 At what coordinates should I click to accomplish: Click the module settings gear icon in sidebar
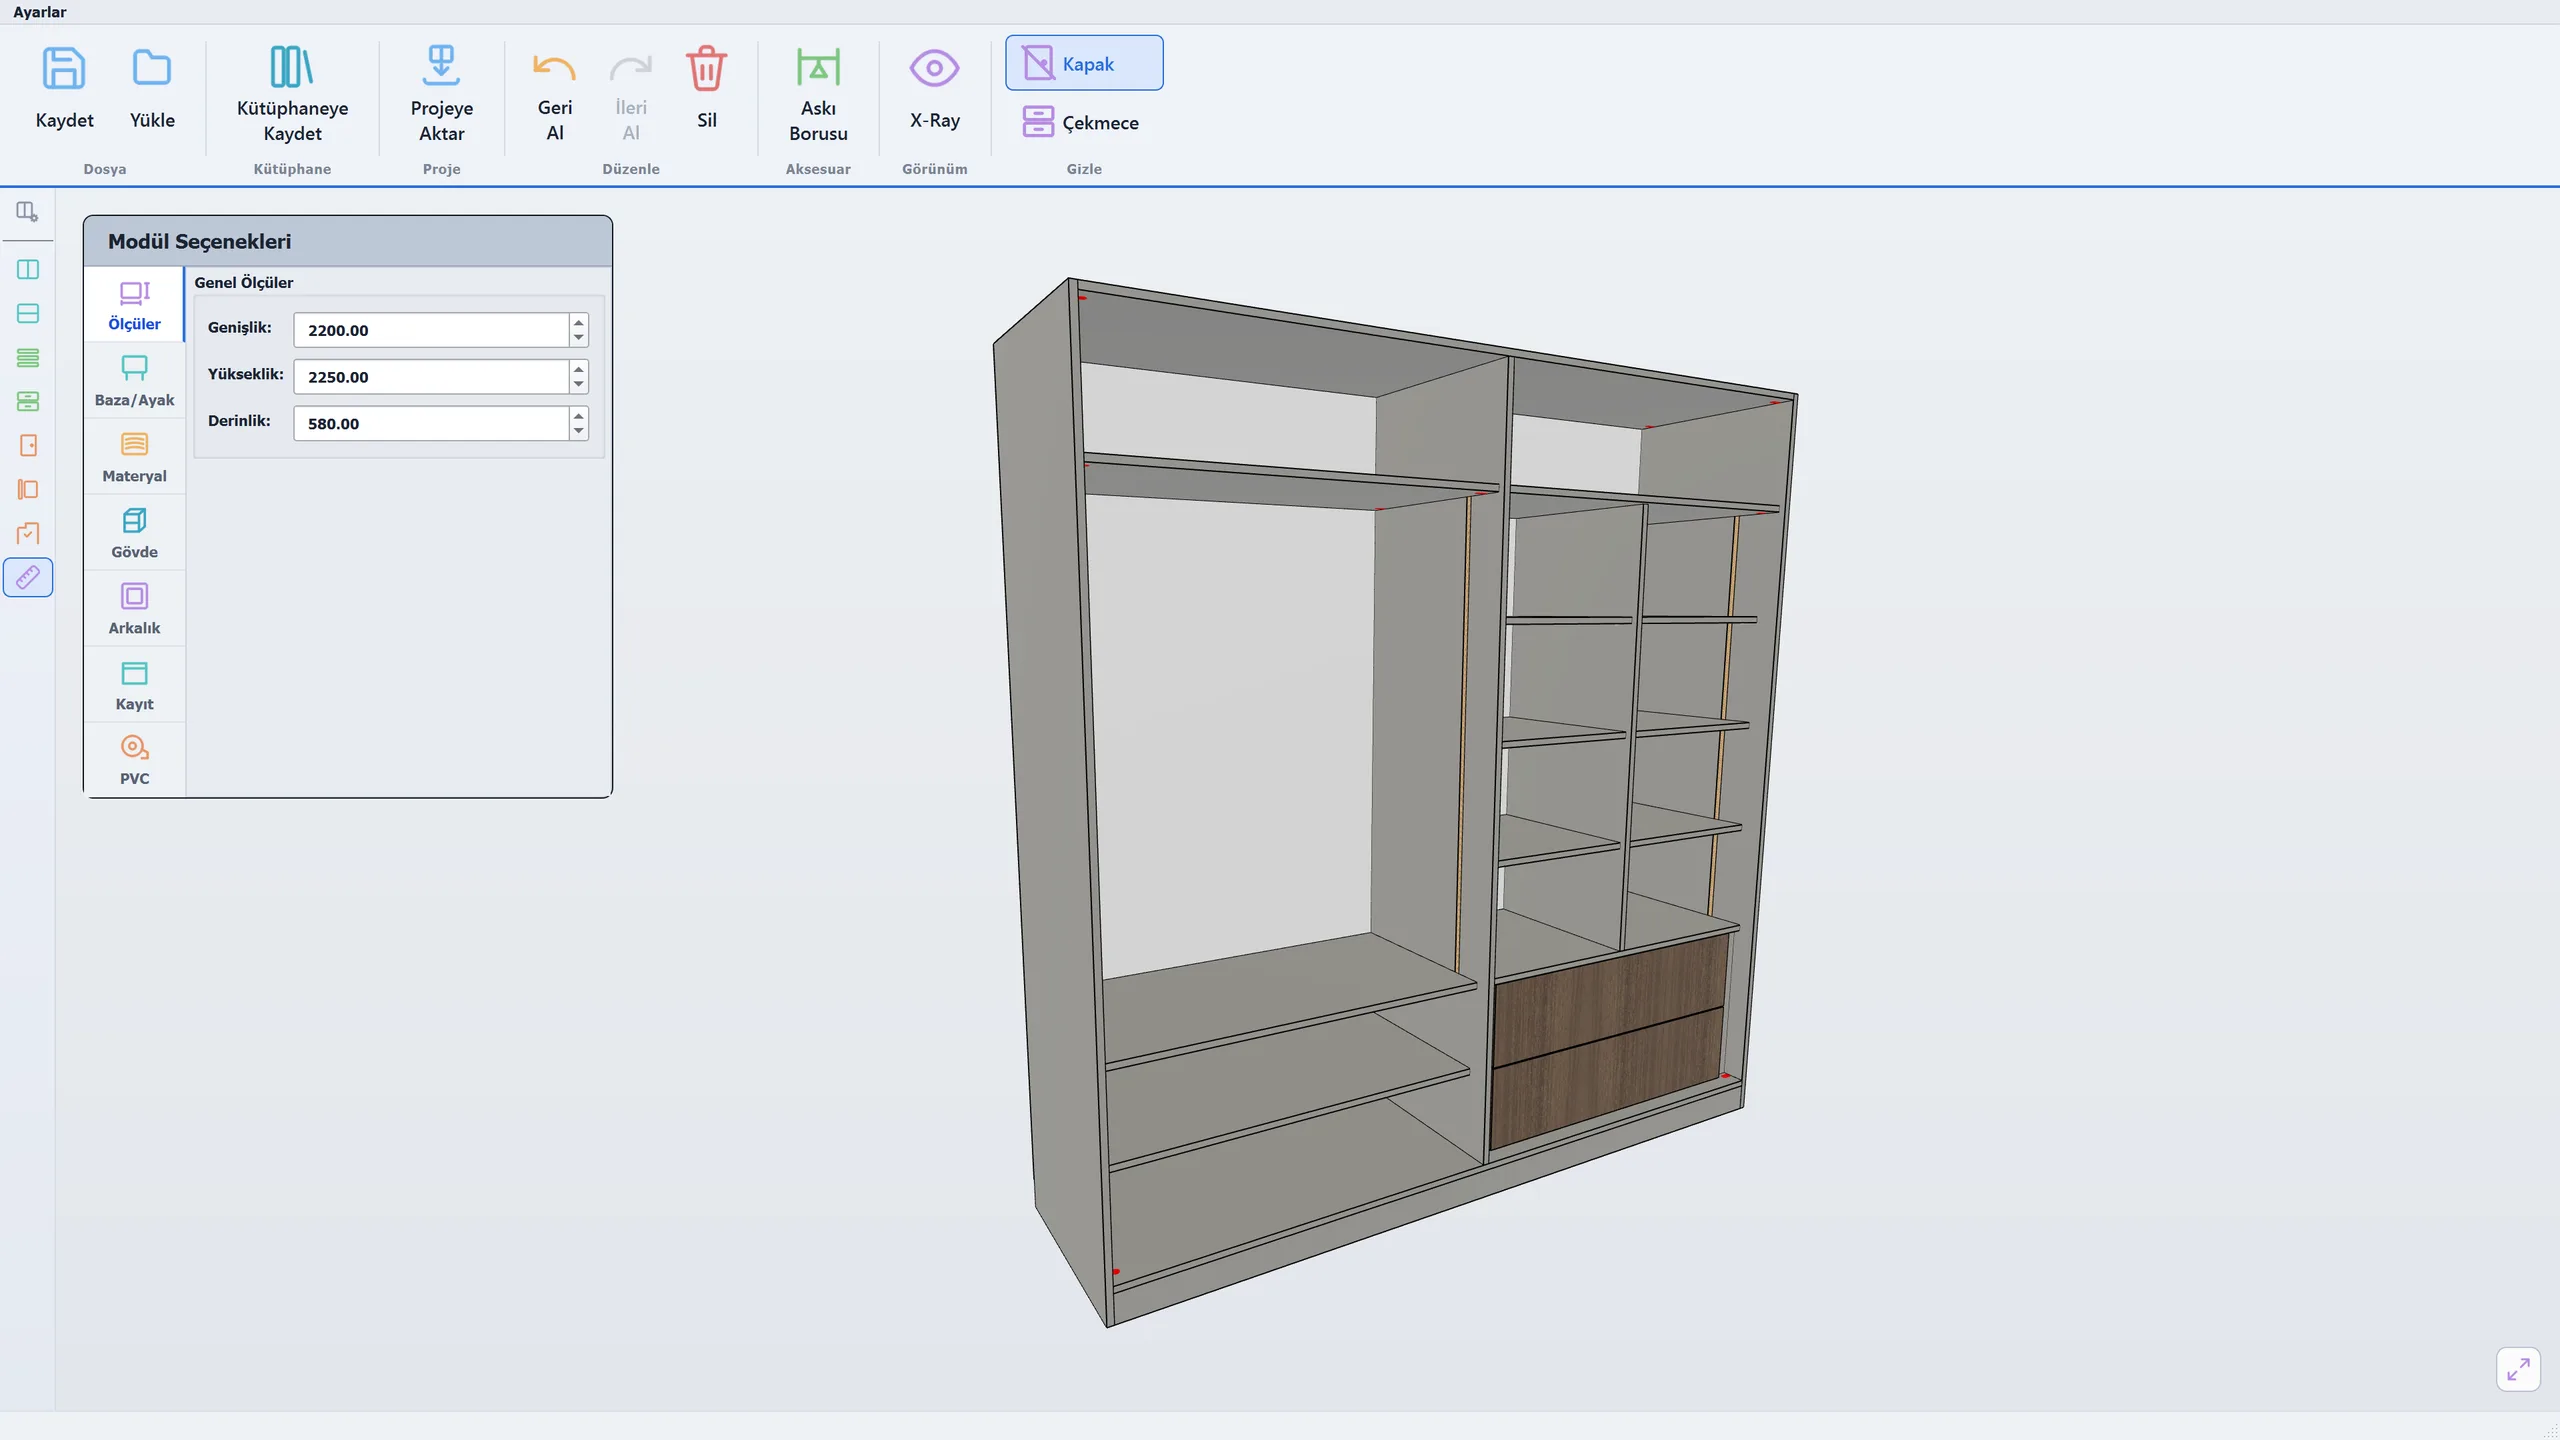coord(28,211)
